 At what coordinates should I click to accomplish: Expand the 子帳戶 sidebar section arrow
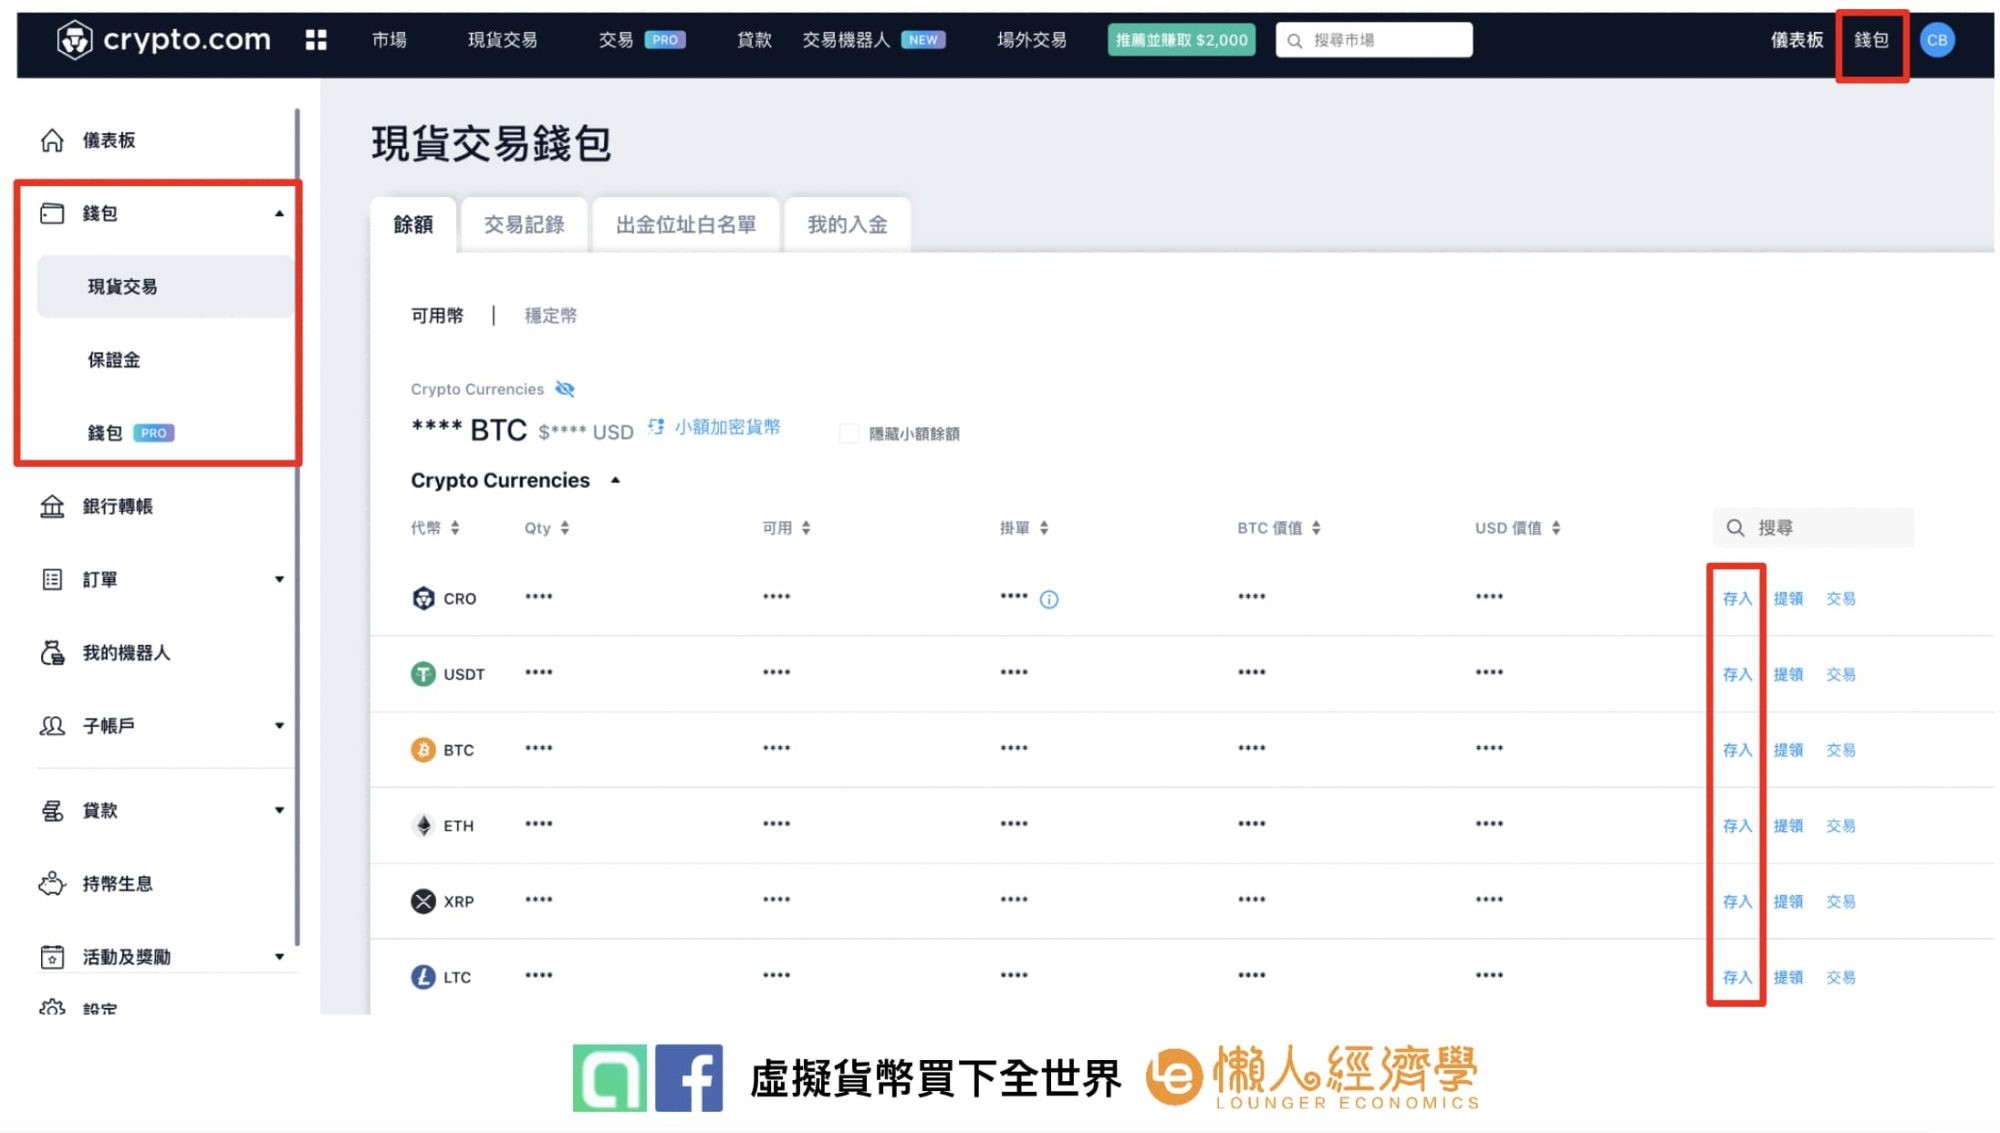point(279,726)
